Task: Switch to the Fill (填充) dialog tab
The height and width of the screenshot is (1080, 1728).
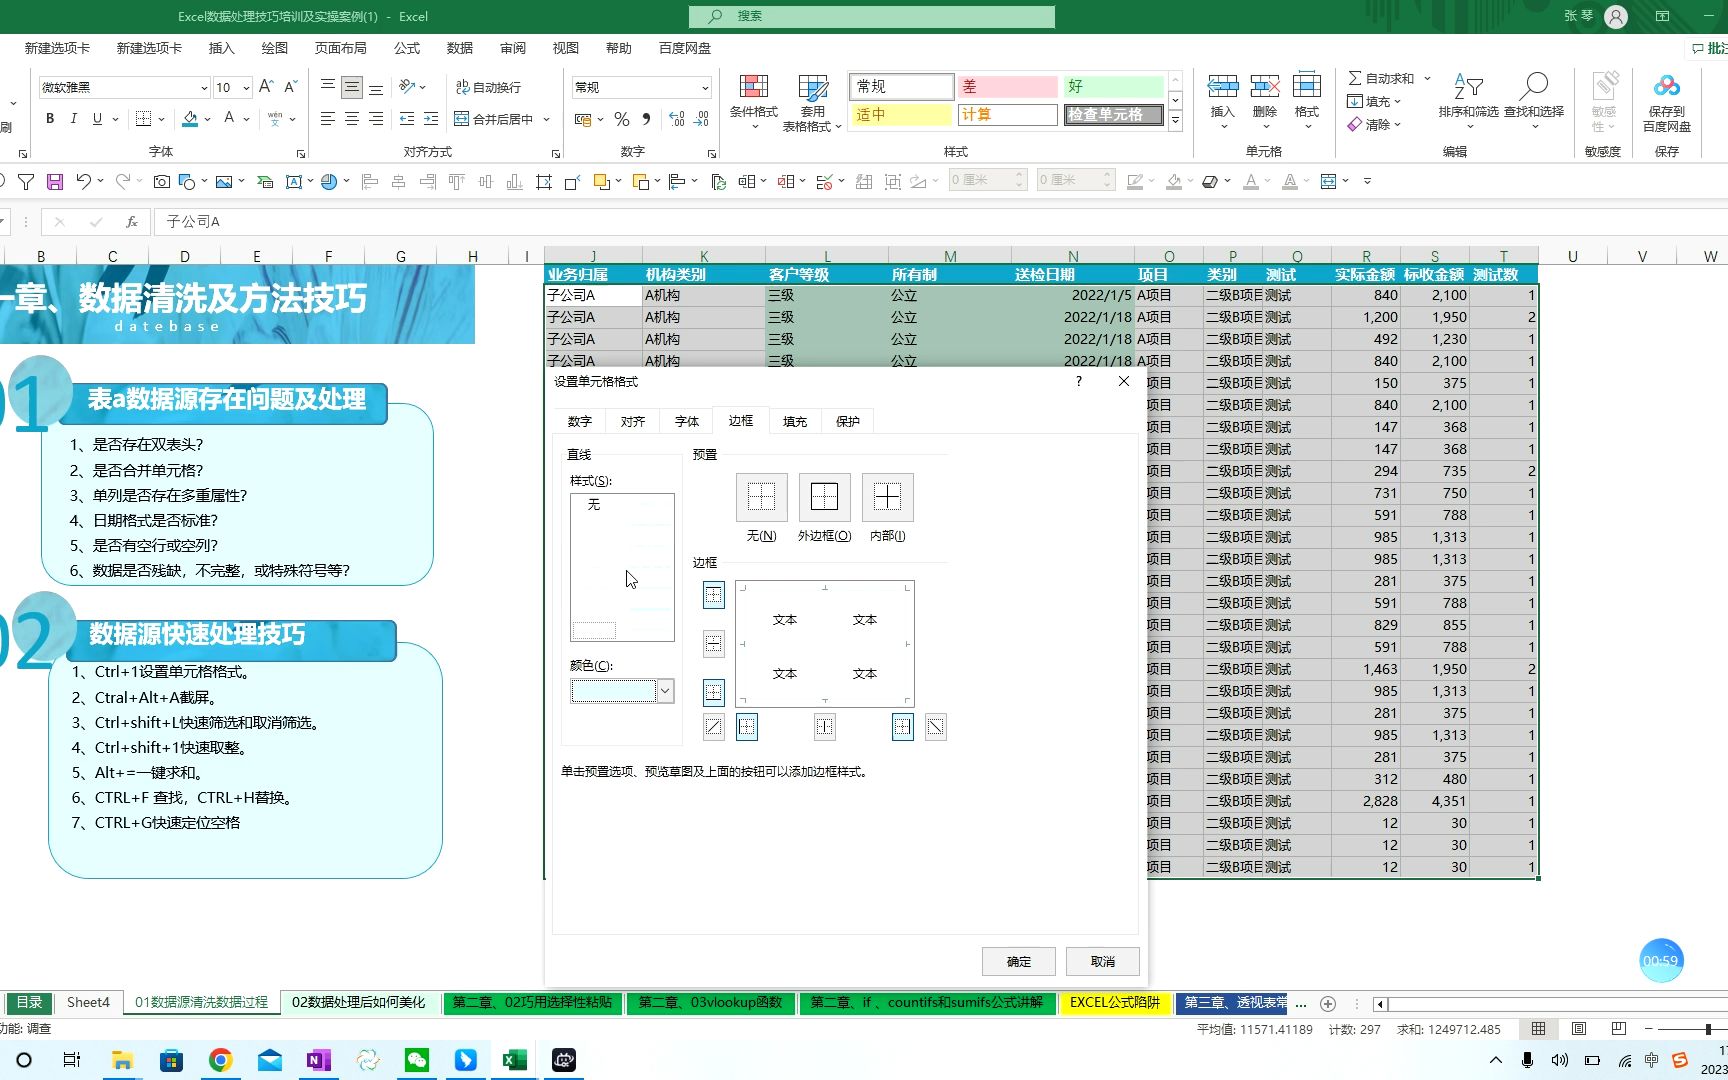Action: (795, 421)
